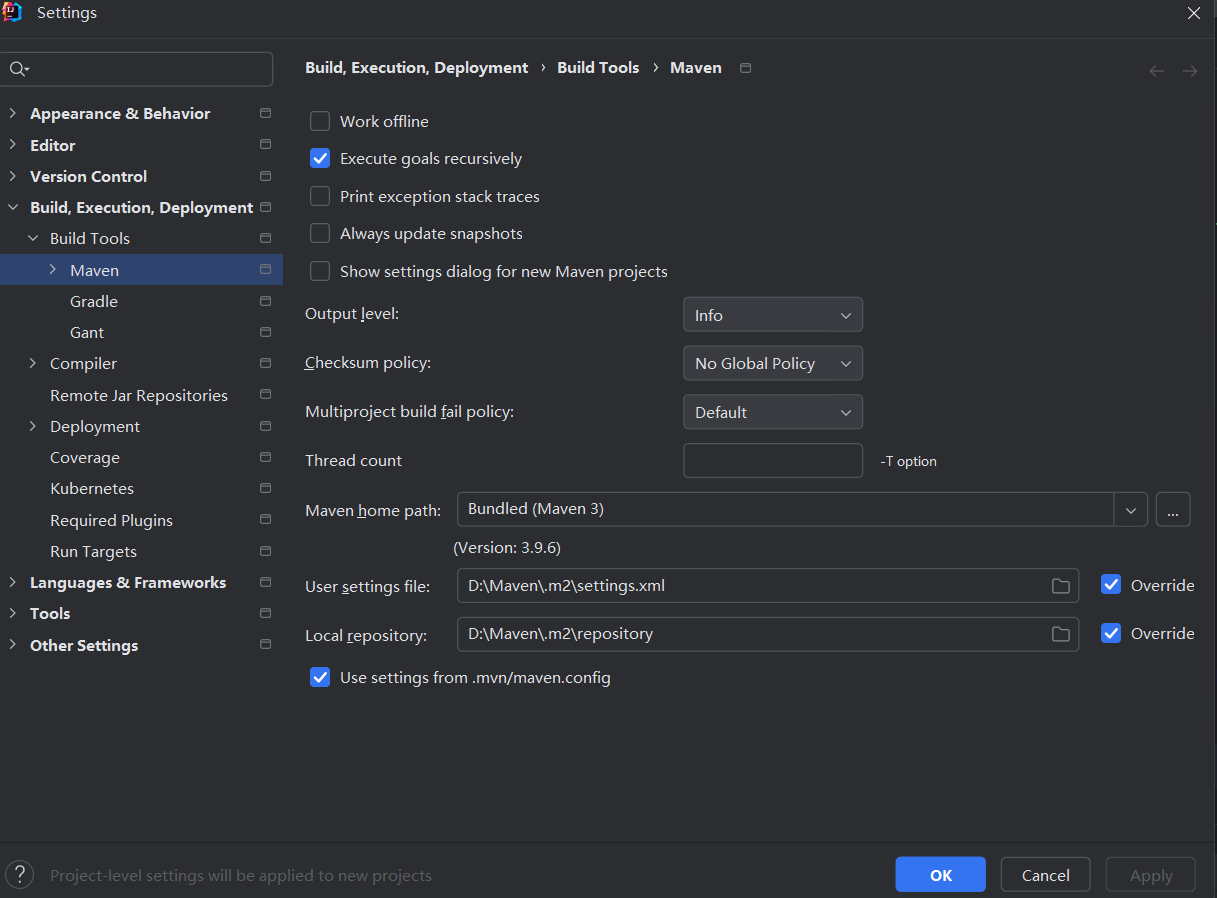Enable the Work offline checkbox
Image resolution: width=1217 pixels, height=898 pixels.
click(x=320, y=121)
